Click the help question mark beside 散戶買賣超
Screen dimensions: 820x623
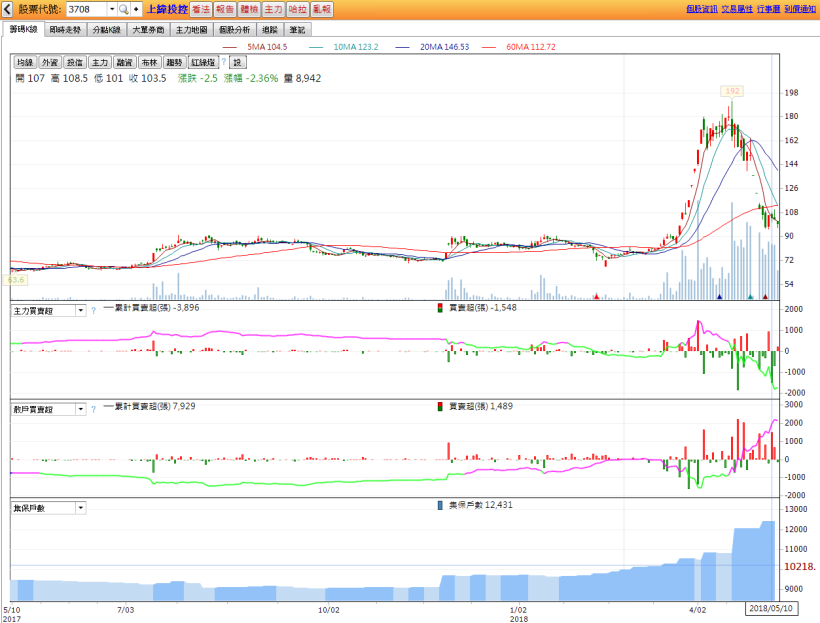pyautogui.click(x=93, y=409)
